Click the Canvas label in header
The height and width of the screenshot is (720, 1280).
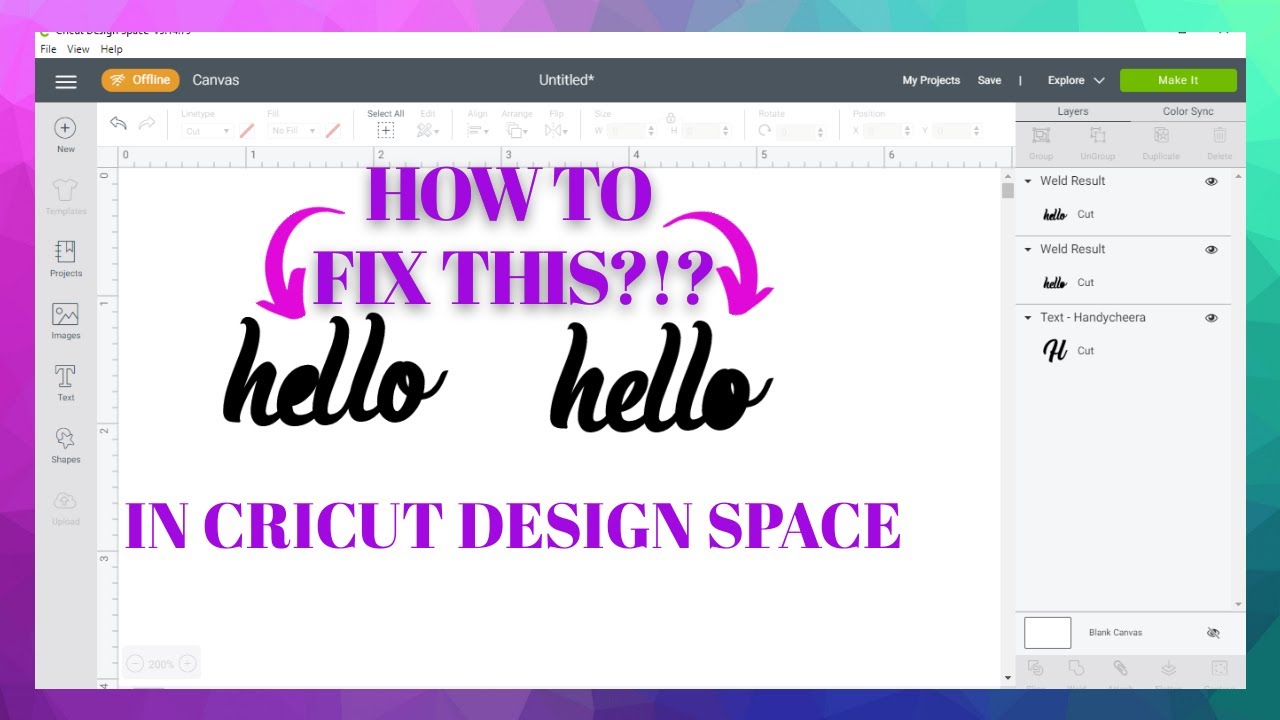[x=216, y=81]
